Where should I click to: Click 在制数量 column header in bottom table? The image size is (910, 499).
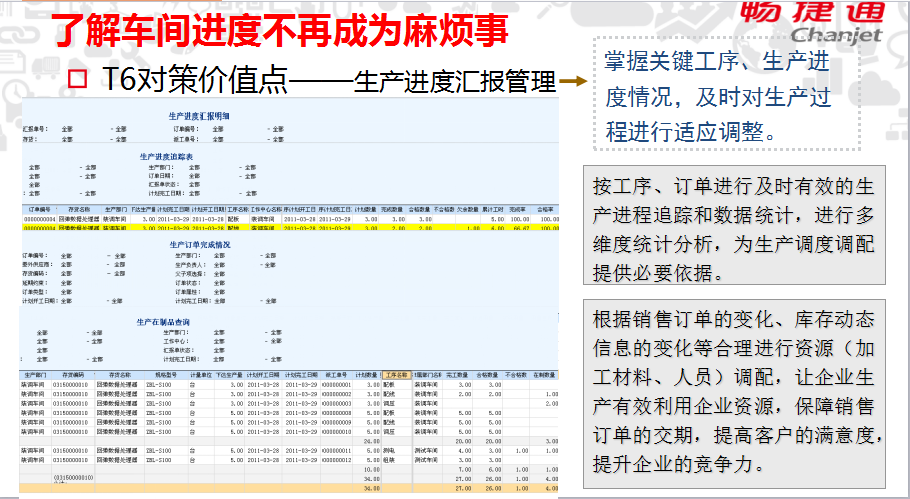point(545,375)
